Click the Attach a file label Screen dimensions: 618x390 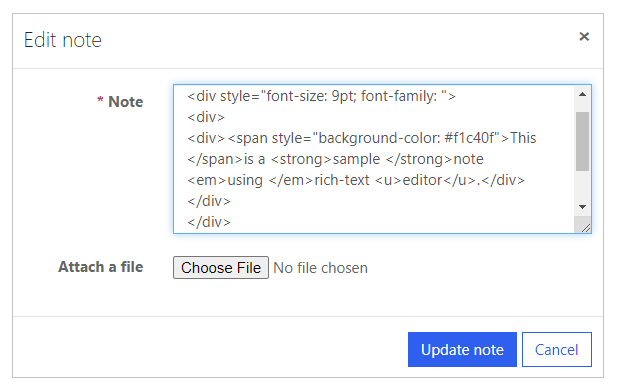[x=101, y=267]
